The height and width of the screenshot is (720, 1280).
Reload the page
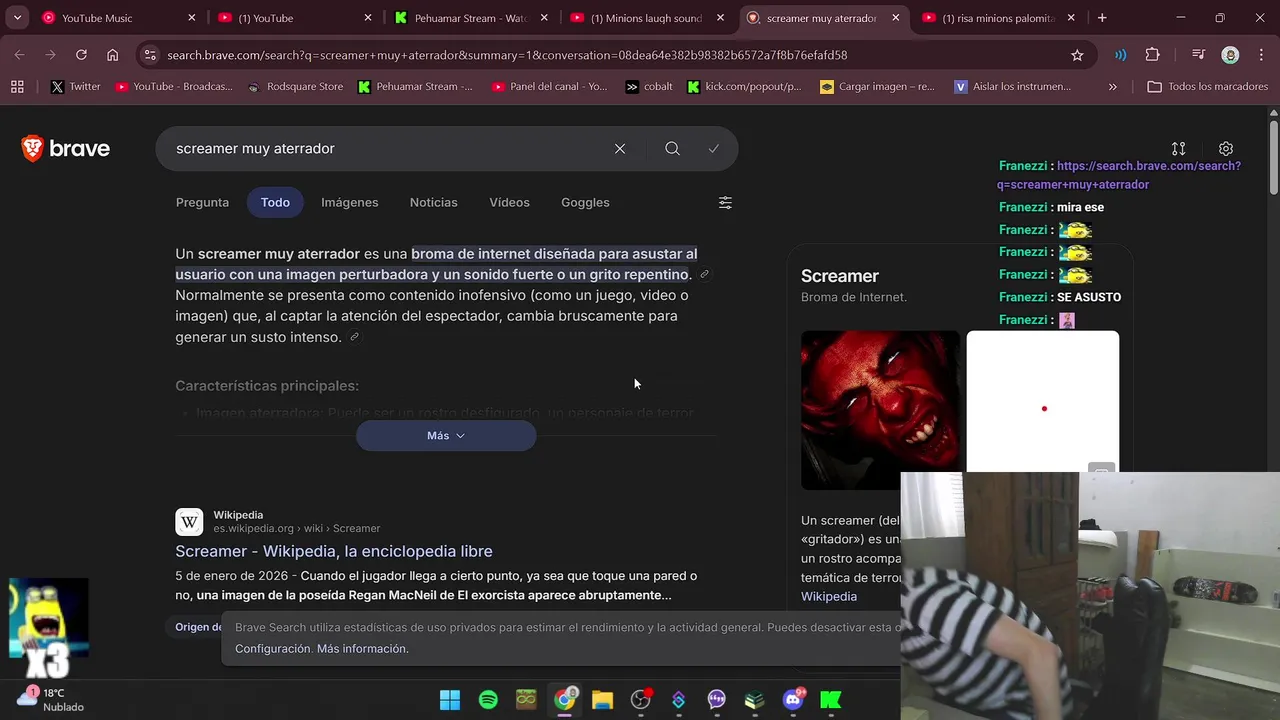tap(81, 55)
